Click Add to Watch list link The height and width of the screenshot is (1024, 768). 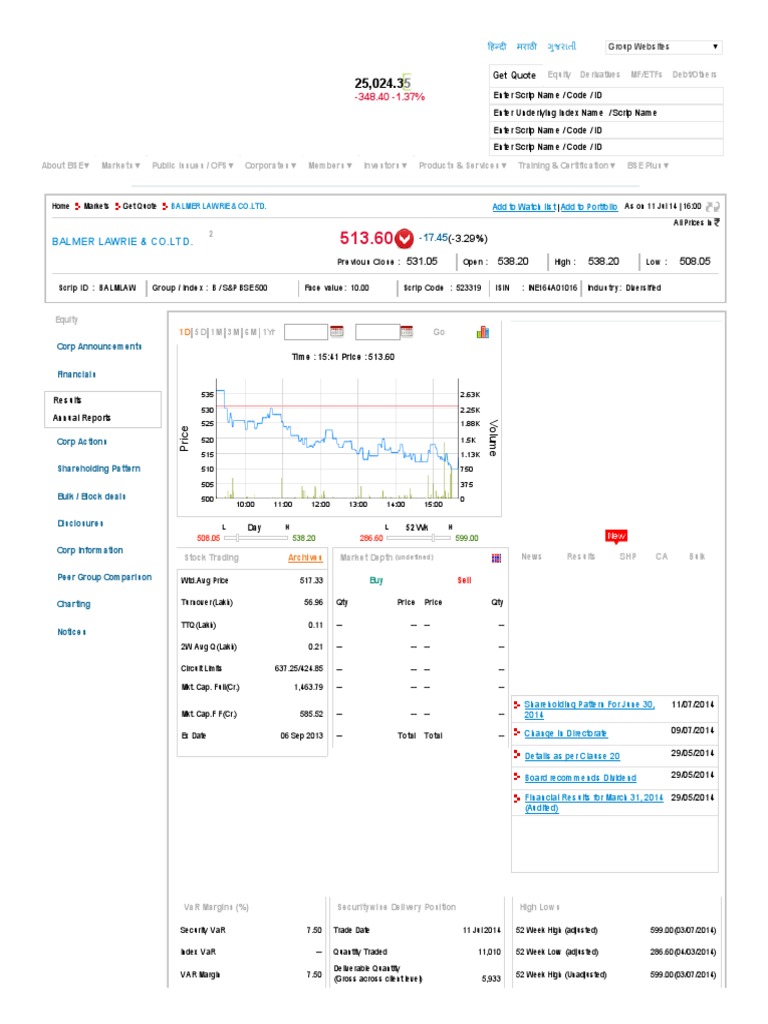pos(524,207)
